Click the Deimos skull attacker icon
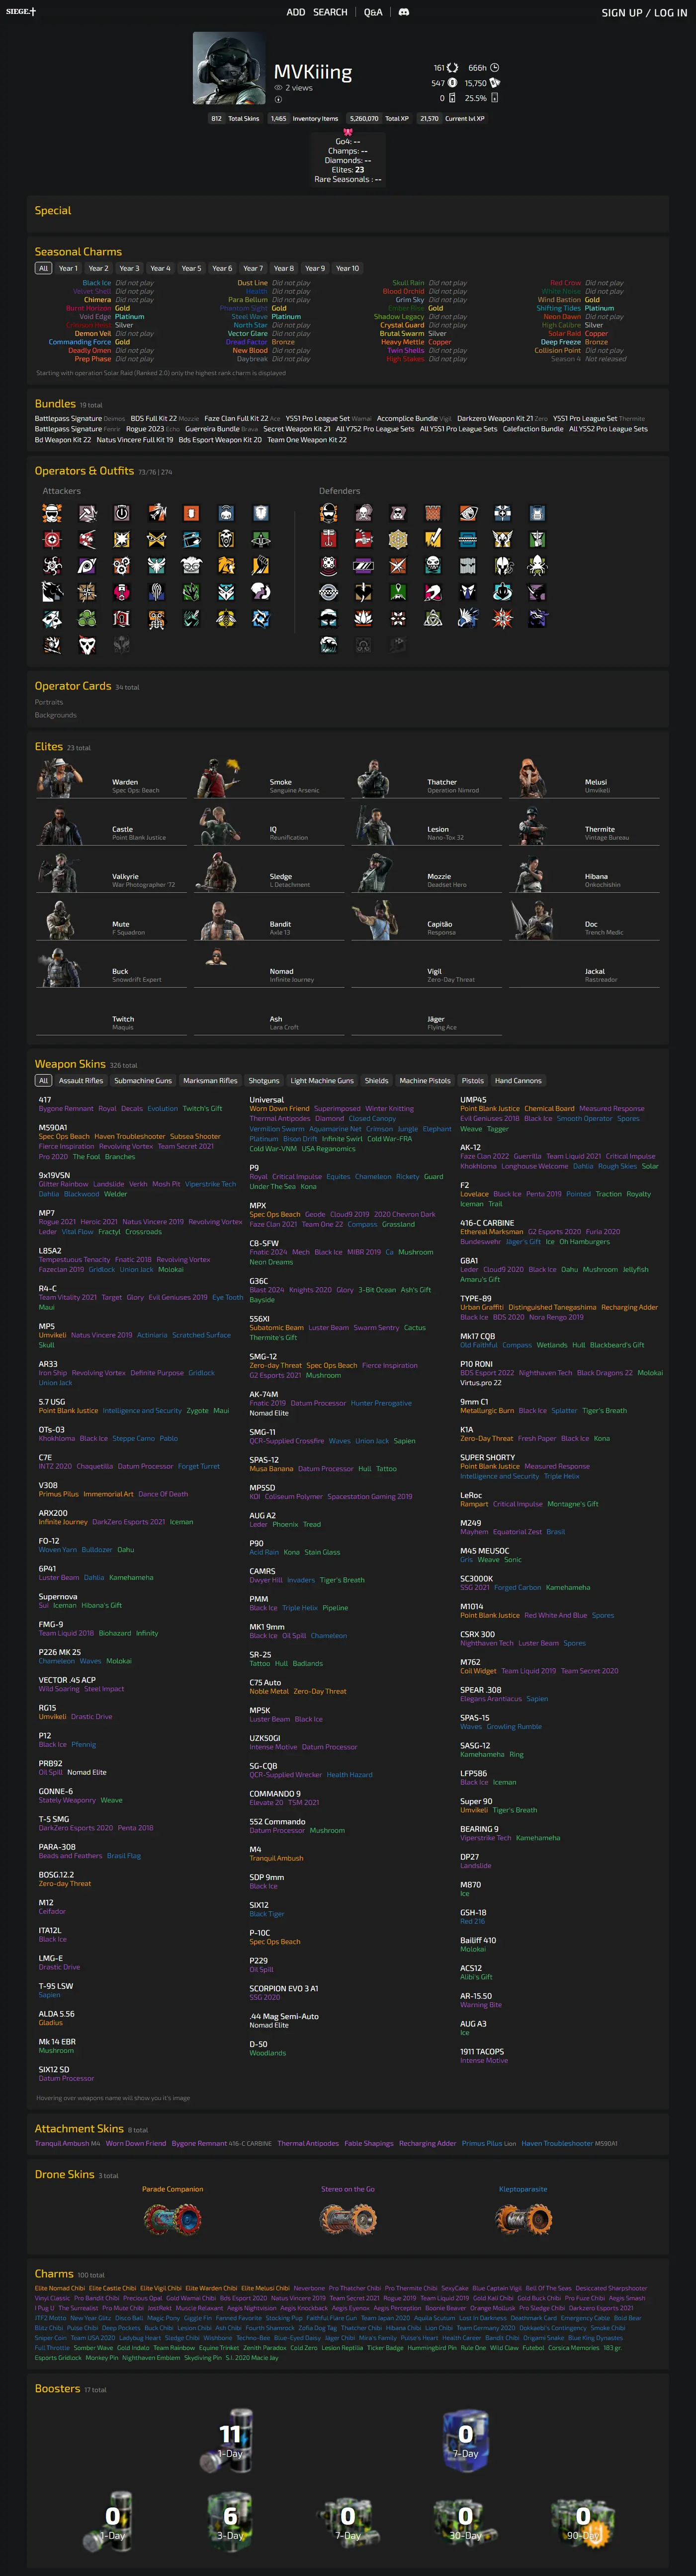The image size is (696, 2576). (x=87, y=644)
